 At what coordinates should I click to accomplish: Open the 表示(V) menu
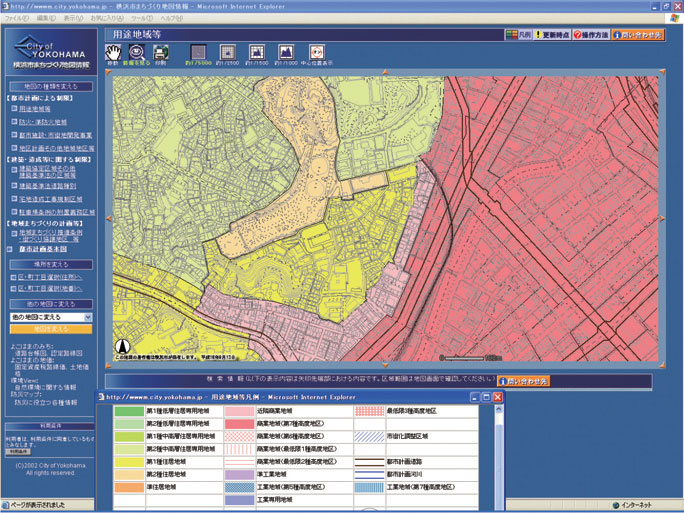(x=72, y=18)
